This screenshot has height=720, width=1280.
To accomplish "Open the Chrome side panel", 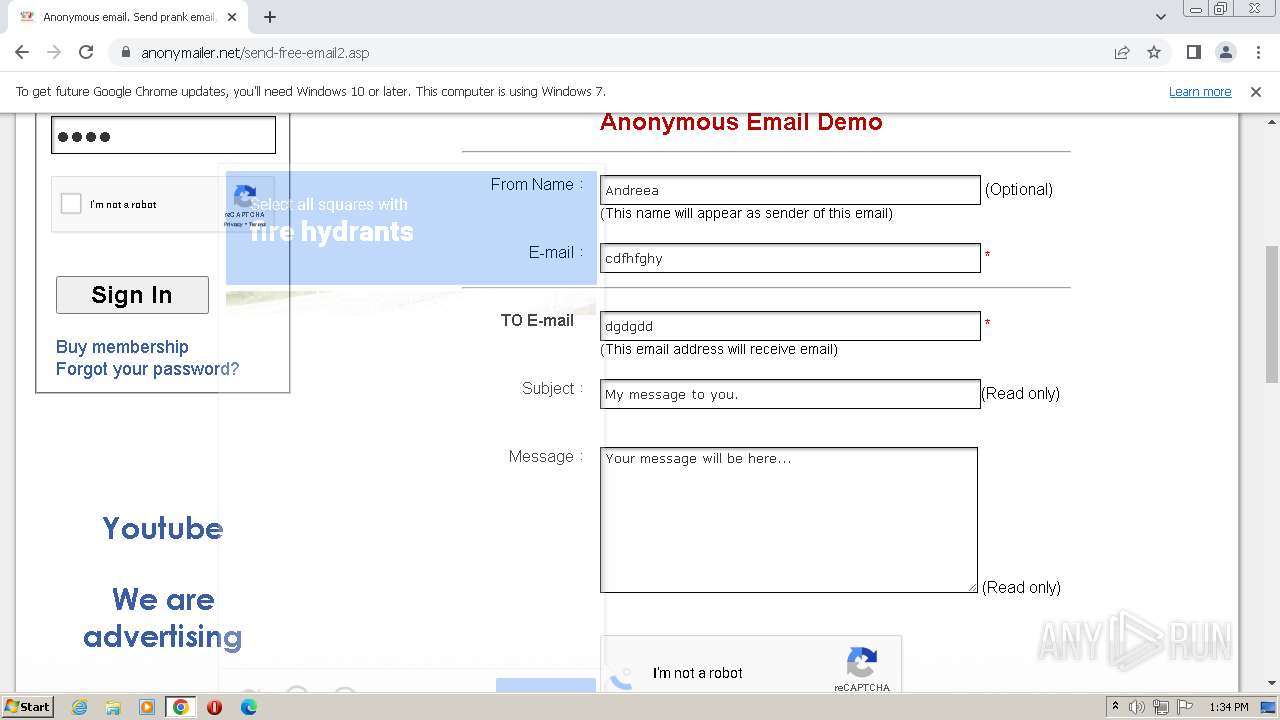I will point(1194,52).
